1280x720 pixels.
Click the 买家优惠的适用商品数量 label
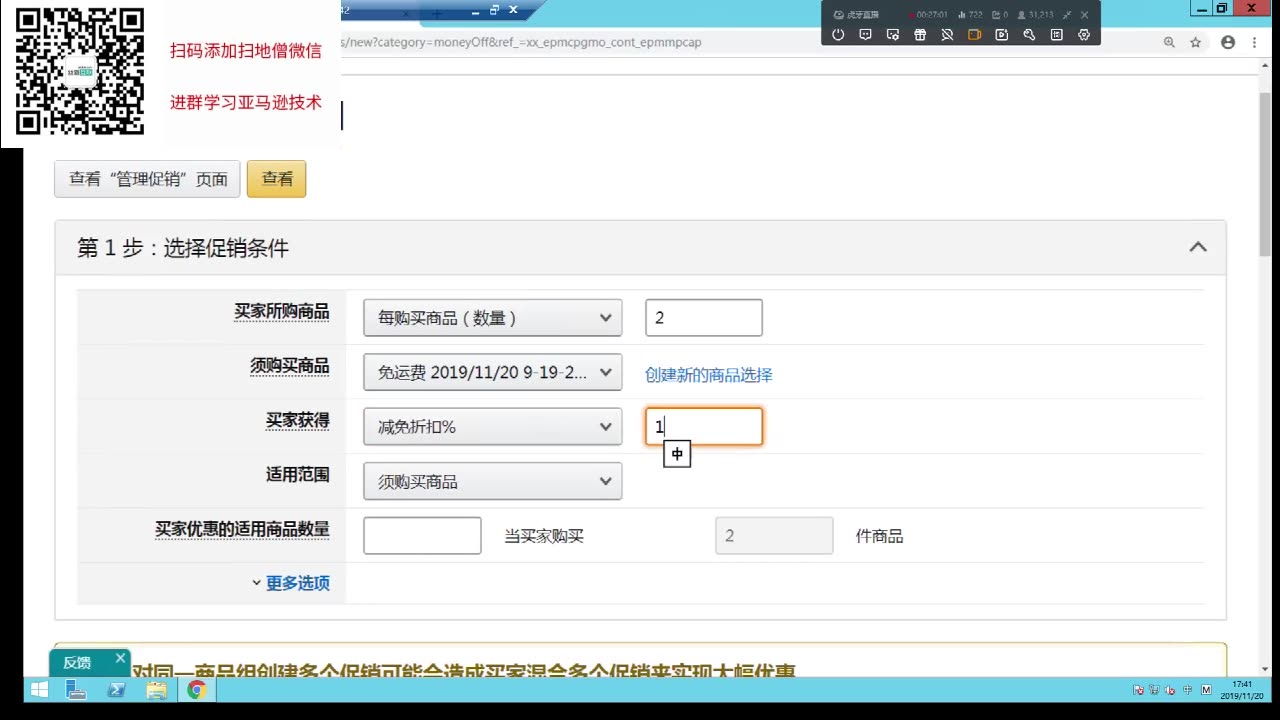(x=242, y=529)
